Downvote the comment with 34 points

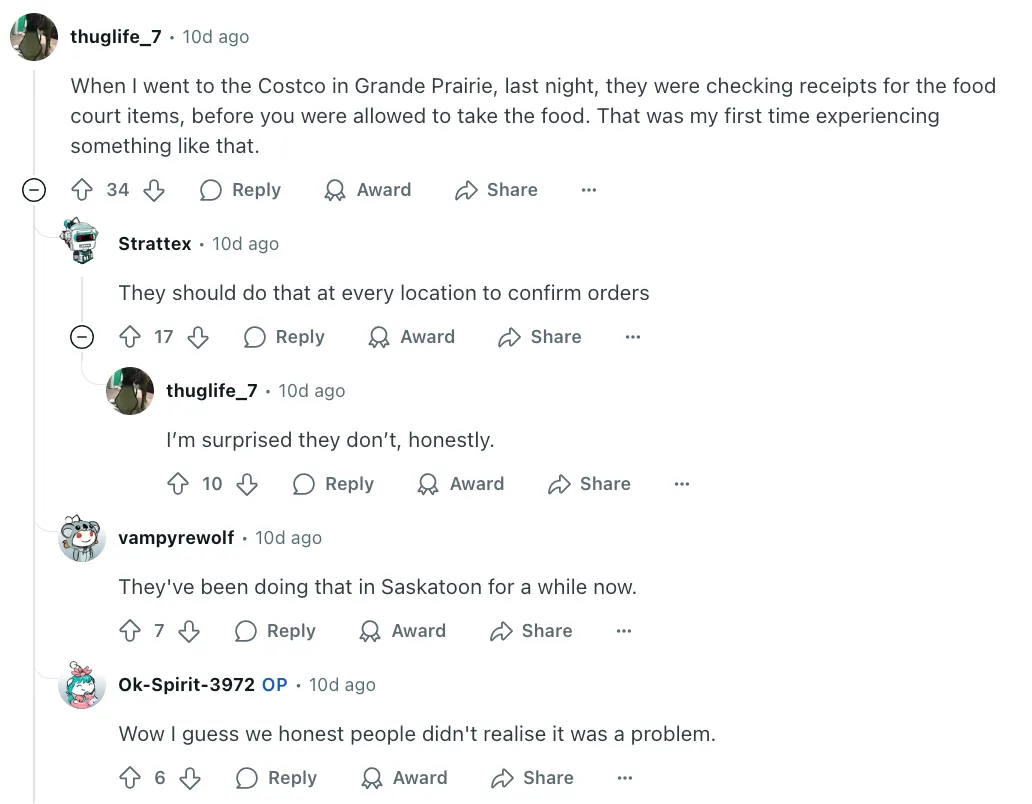pyautogui.click(x=154, y=190)
